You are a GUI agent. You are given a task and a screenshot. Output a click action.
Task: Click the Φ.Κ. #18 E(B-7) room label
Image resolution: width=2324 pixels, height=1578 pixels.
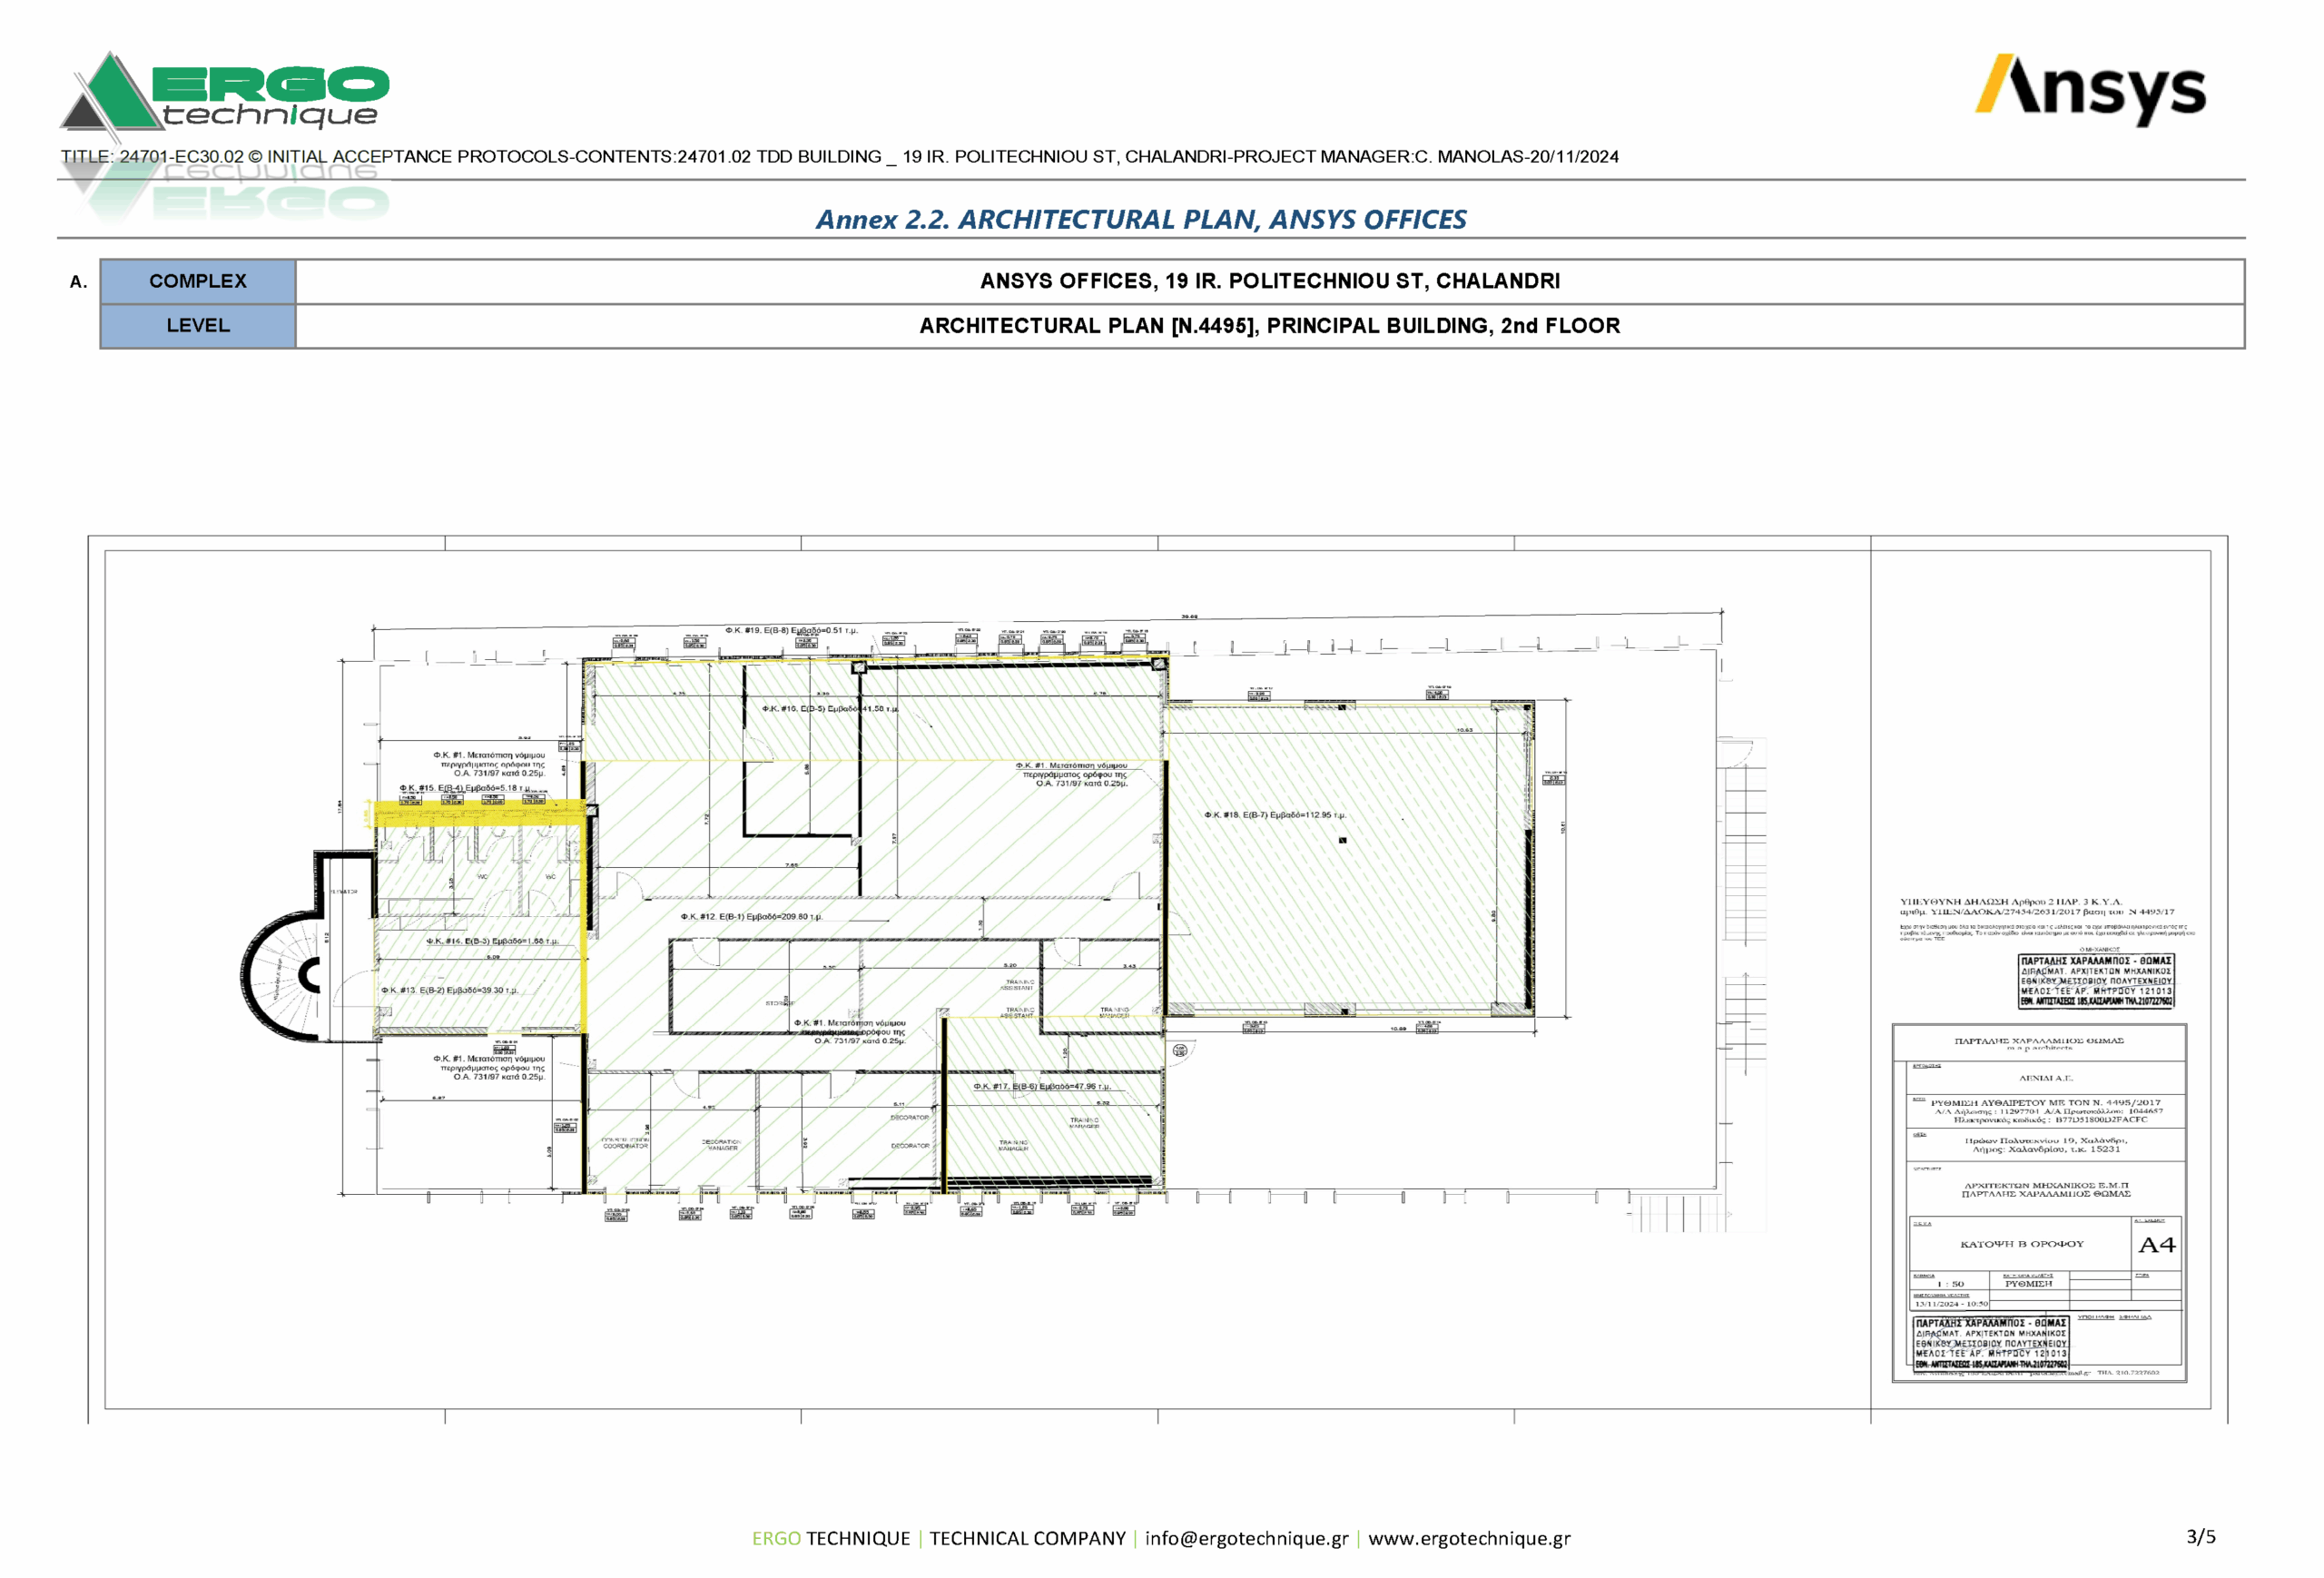[x=1275, y=815]
